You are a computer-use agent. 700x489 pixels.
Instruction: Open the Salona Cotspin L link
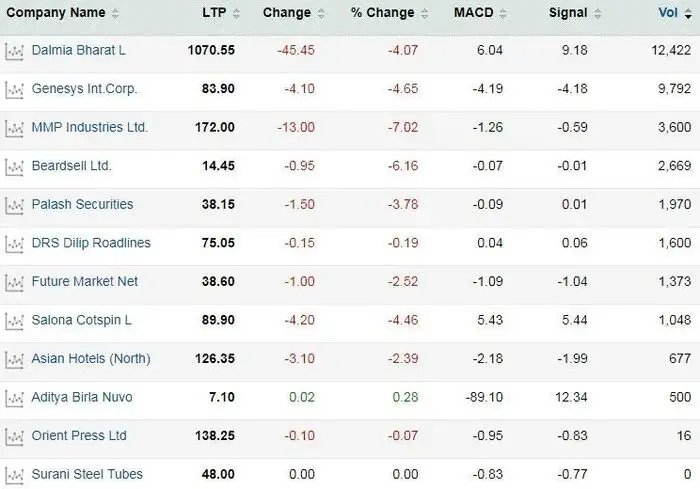81,320
